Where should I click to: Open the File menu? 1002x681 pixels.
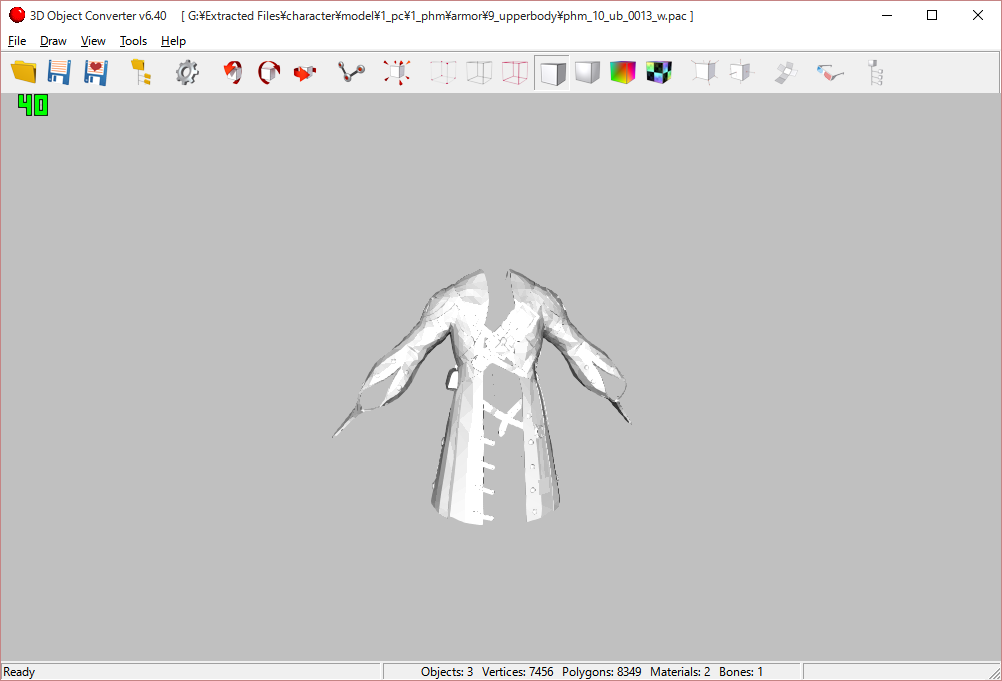click(x=16, y=41)
